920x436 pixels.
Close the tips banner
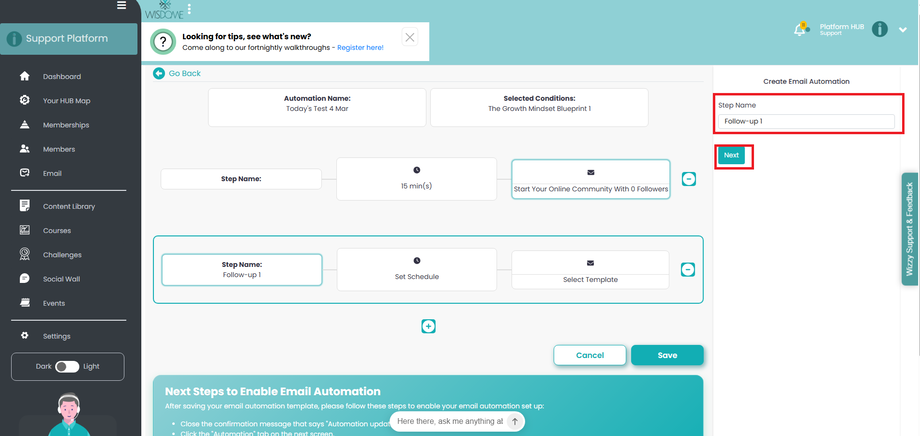[x=410, y=38]
